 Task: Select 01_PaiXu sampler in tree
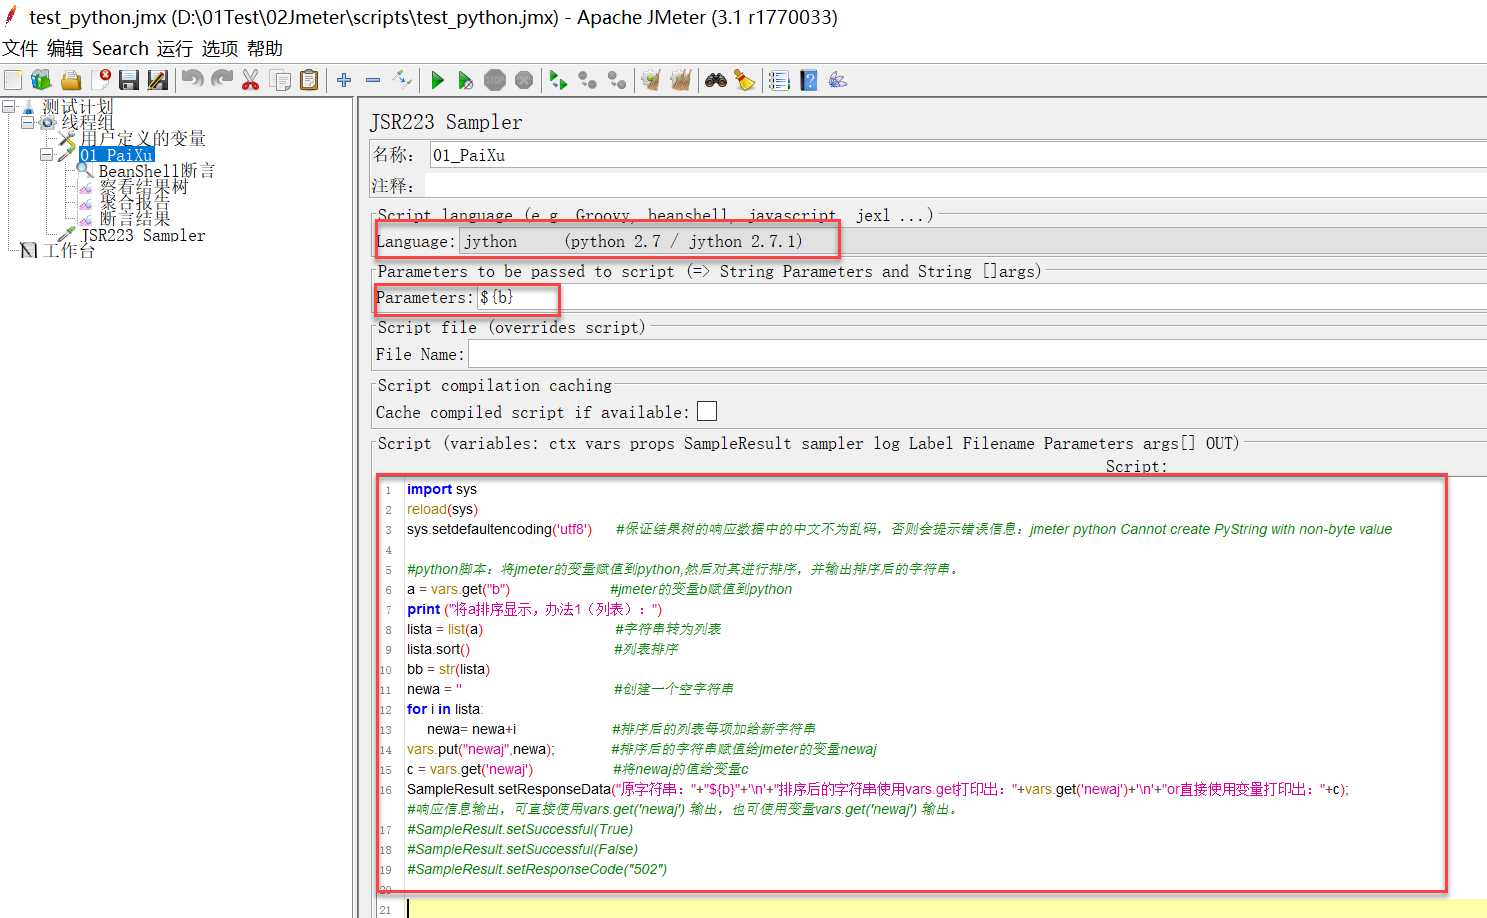point(117,155)
